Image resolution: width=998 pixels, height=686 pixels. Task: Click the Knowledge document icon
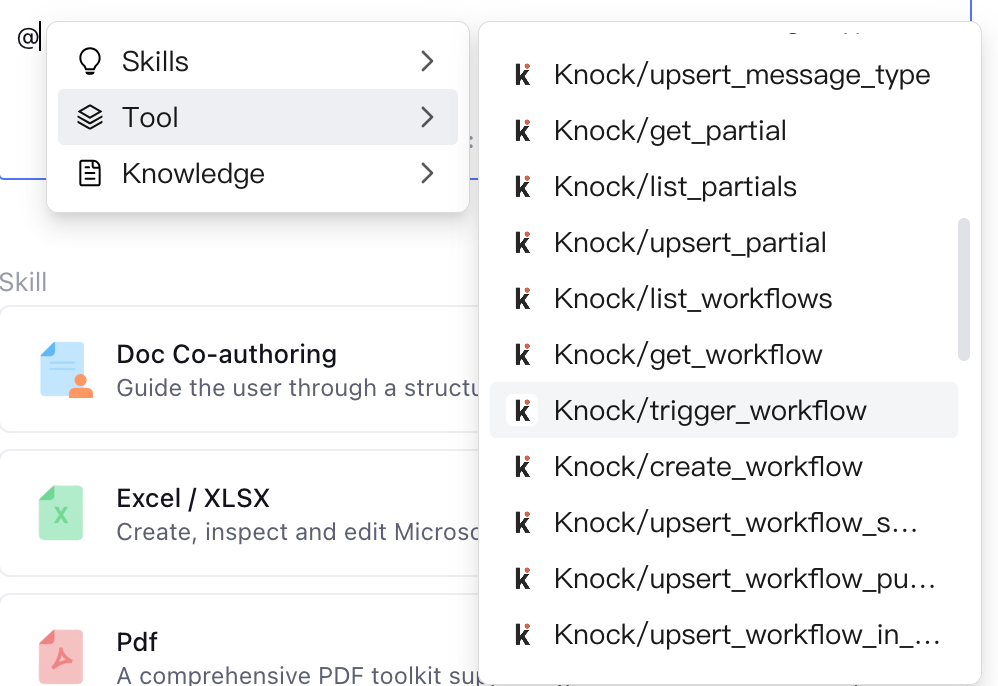(90, 173)
